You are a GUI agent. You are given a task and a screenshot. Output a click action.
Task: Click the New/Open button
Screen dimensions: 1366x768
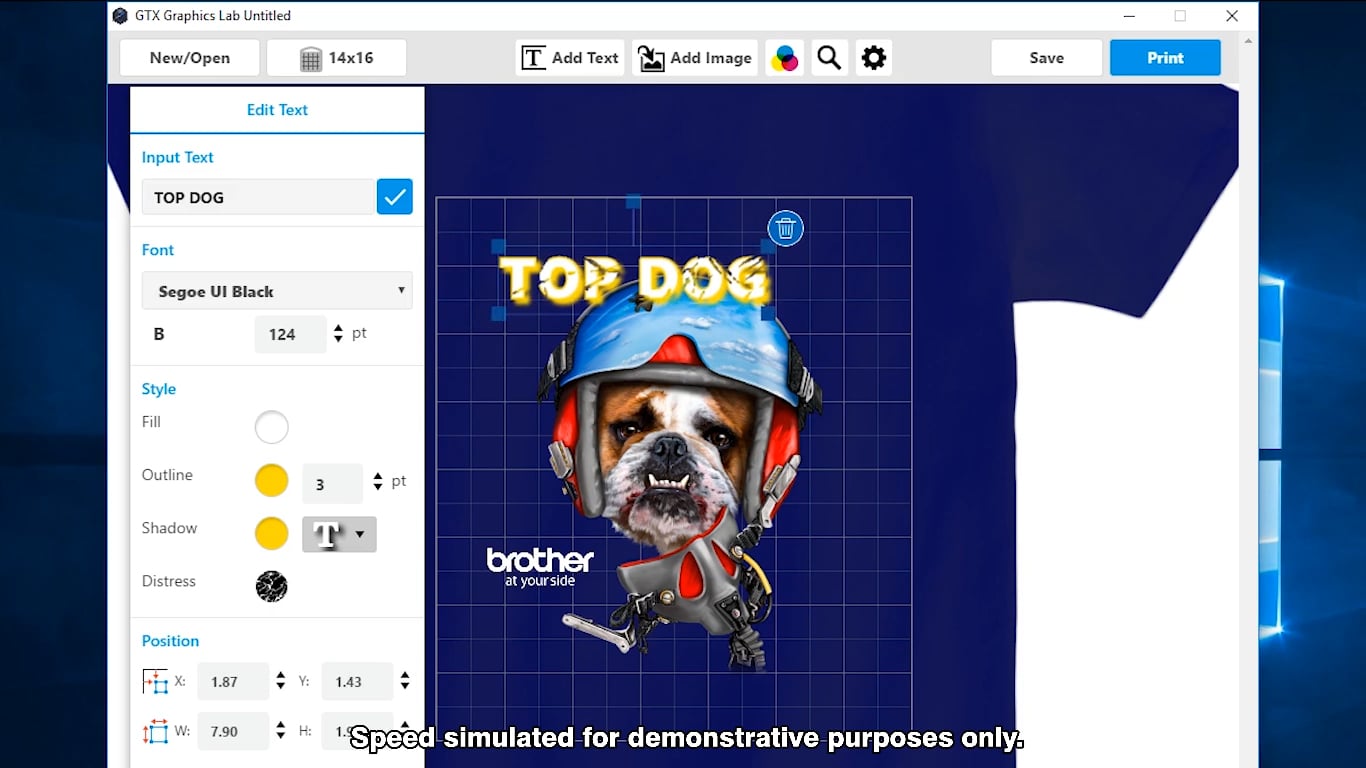tap(190, 58)
